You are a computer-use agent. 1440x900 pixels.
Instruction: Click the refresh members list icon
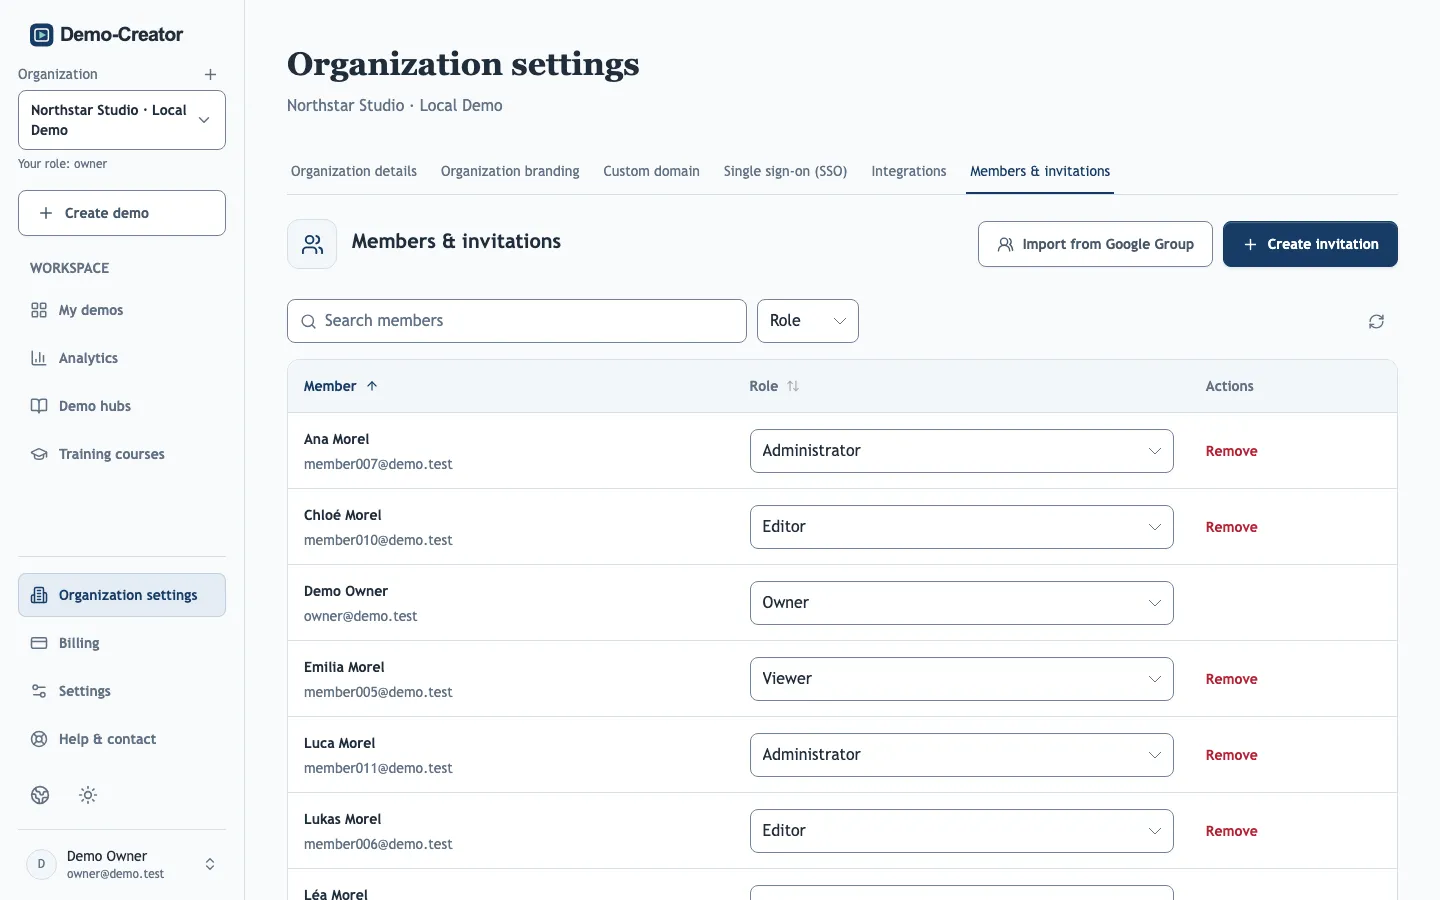point(1376,321)
